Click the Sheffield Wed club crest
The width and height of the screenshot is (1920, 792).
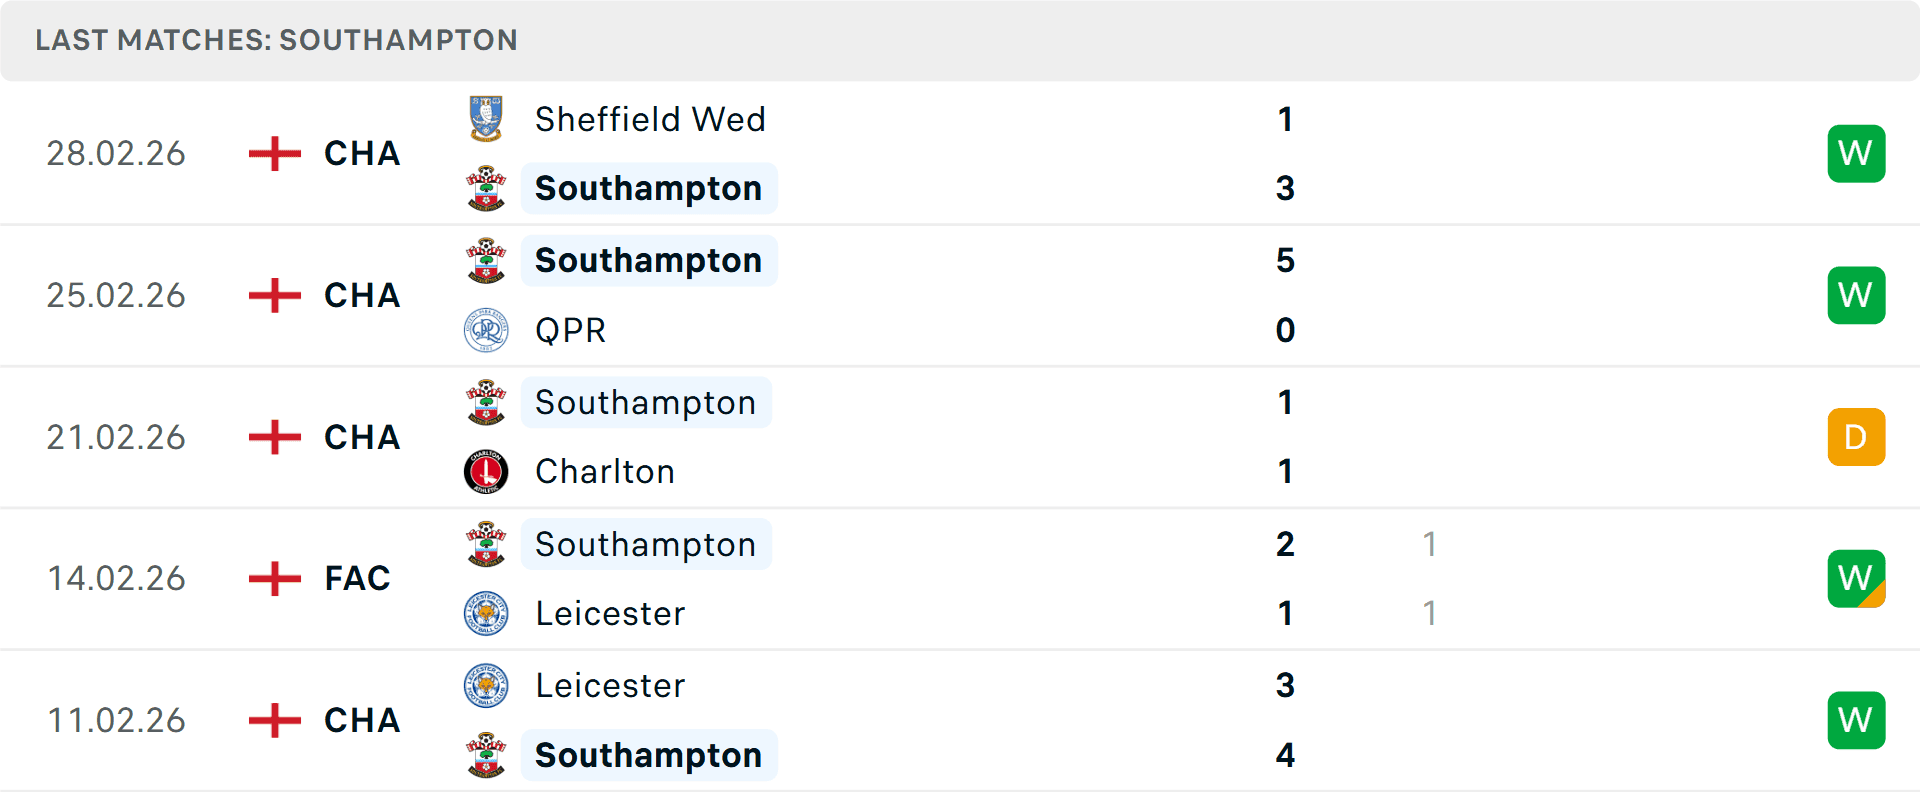[x=486, y=119]
